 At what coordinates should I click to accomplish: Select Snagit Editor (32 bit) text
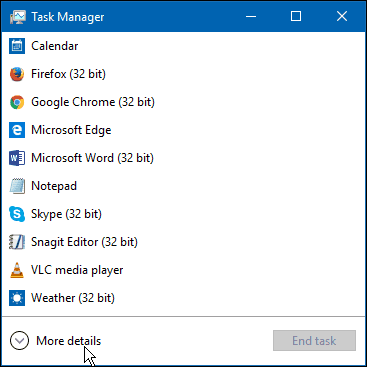(84, 242)
